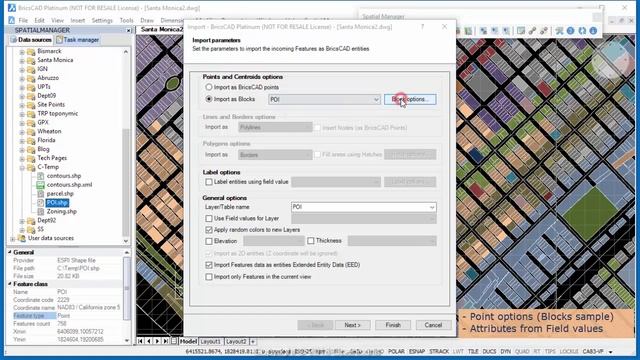Click the refresh icon in Spatial Manager toolbar
Image resolution: width=640 pixels, height=360 pixels.
pos(582,31)
